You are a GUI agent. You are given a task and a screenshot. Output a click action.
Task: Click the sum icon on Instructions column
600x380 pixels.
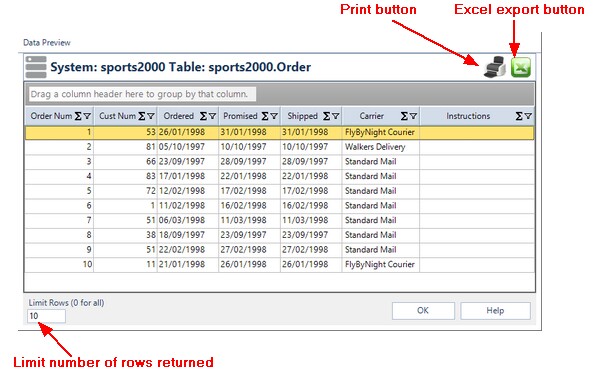click(519, 116)
